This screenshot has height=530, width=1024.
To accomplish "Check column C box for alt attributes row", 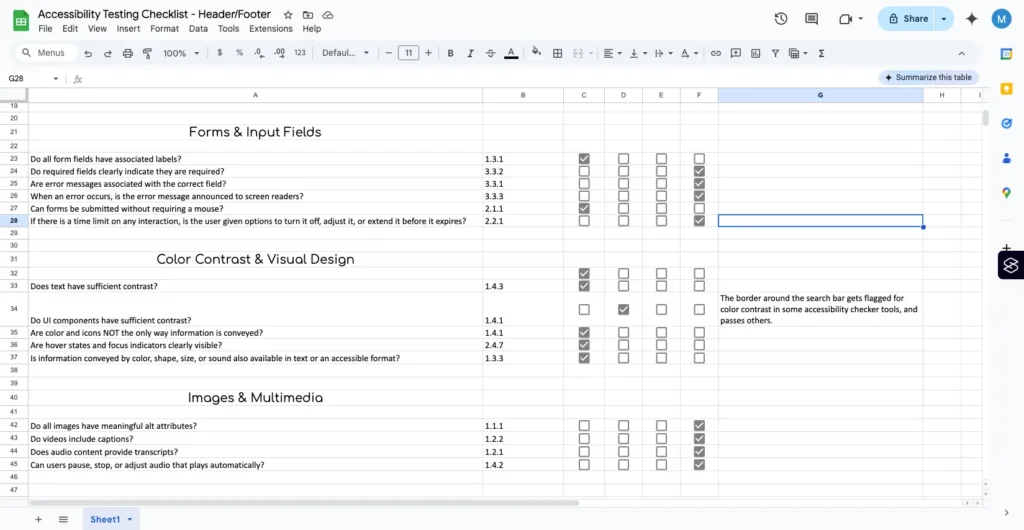I will 584,426.
